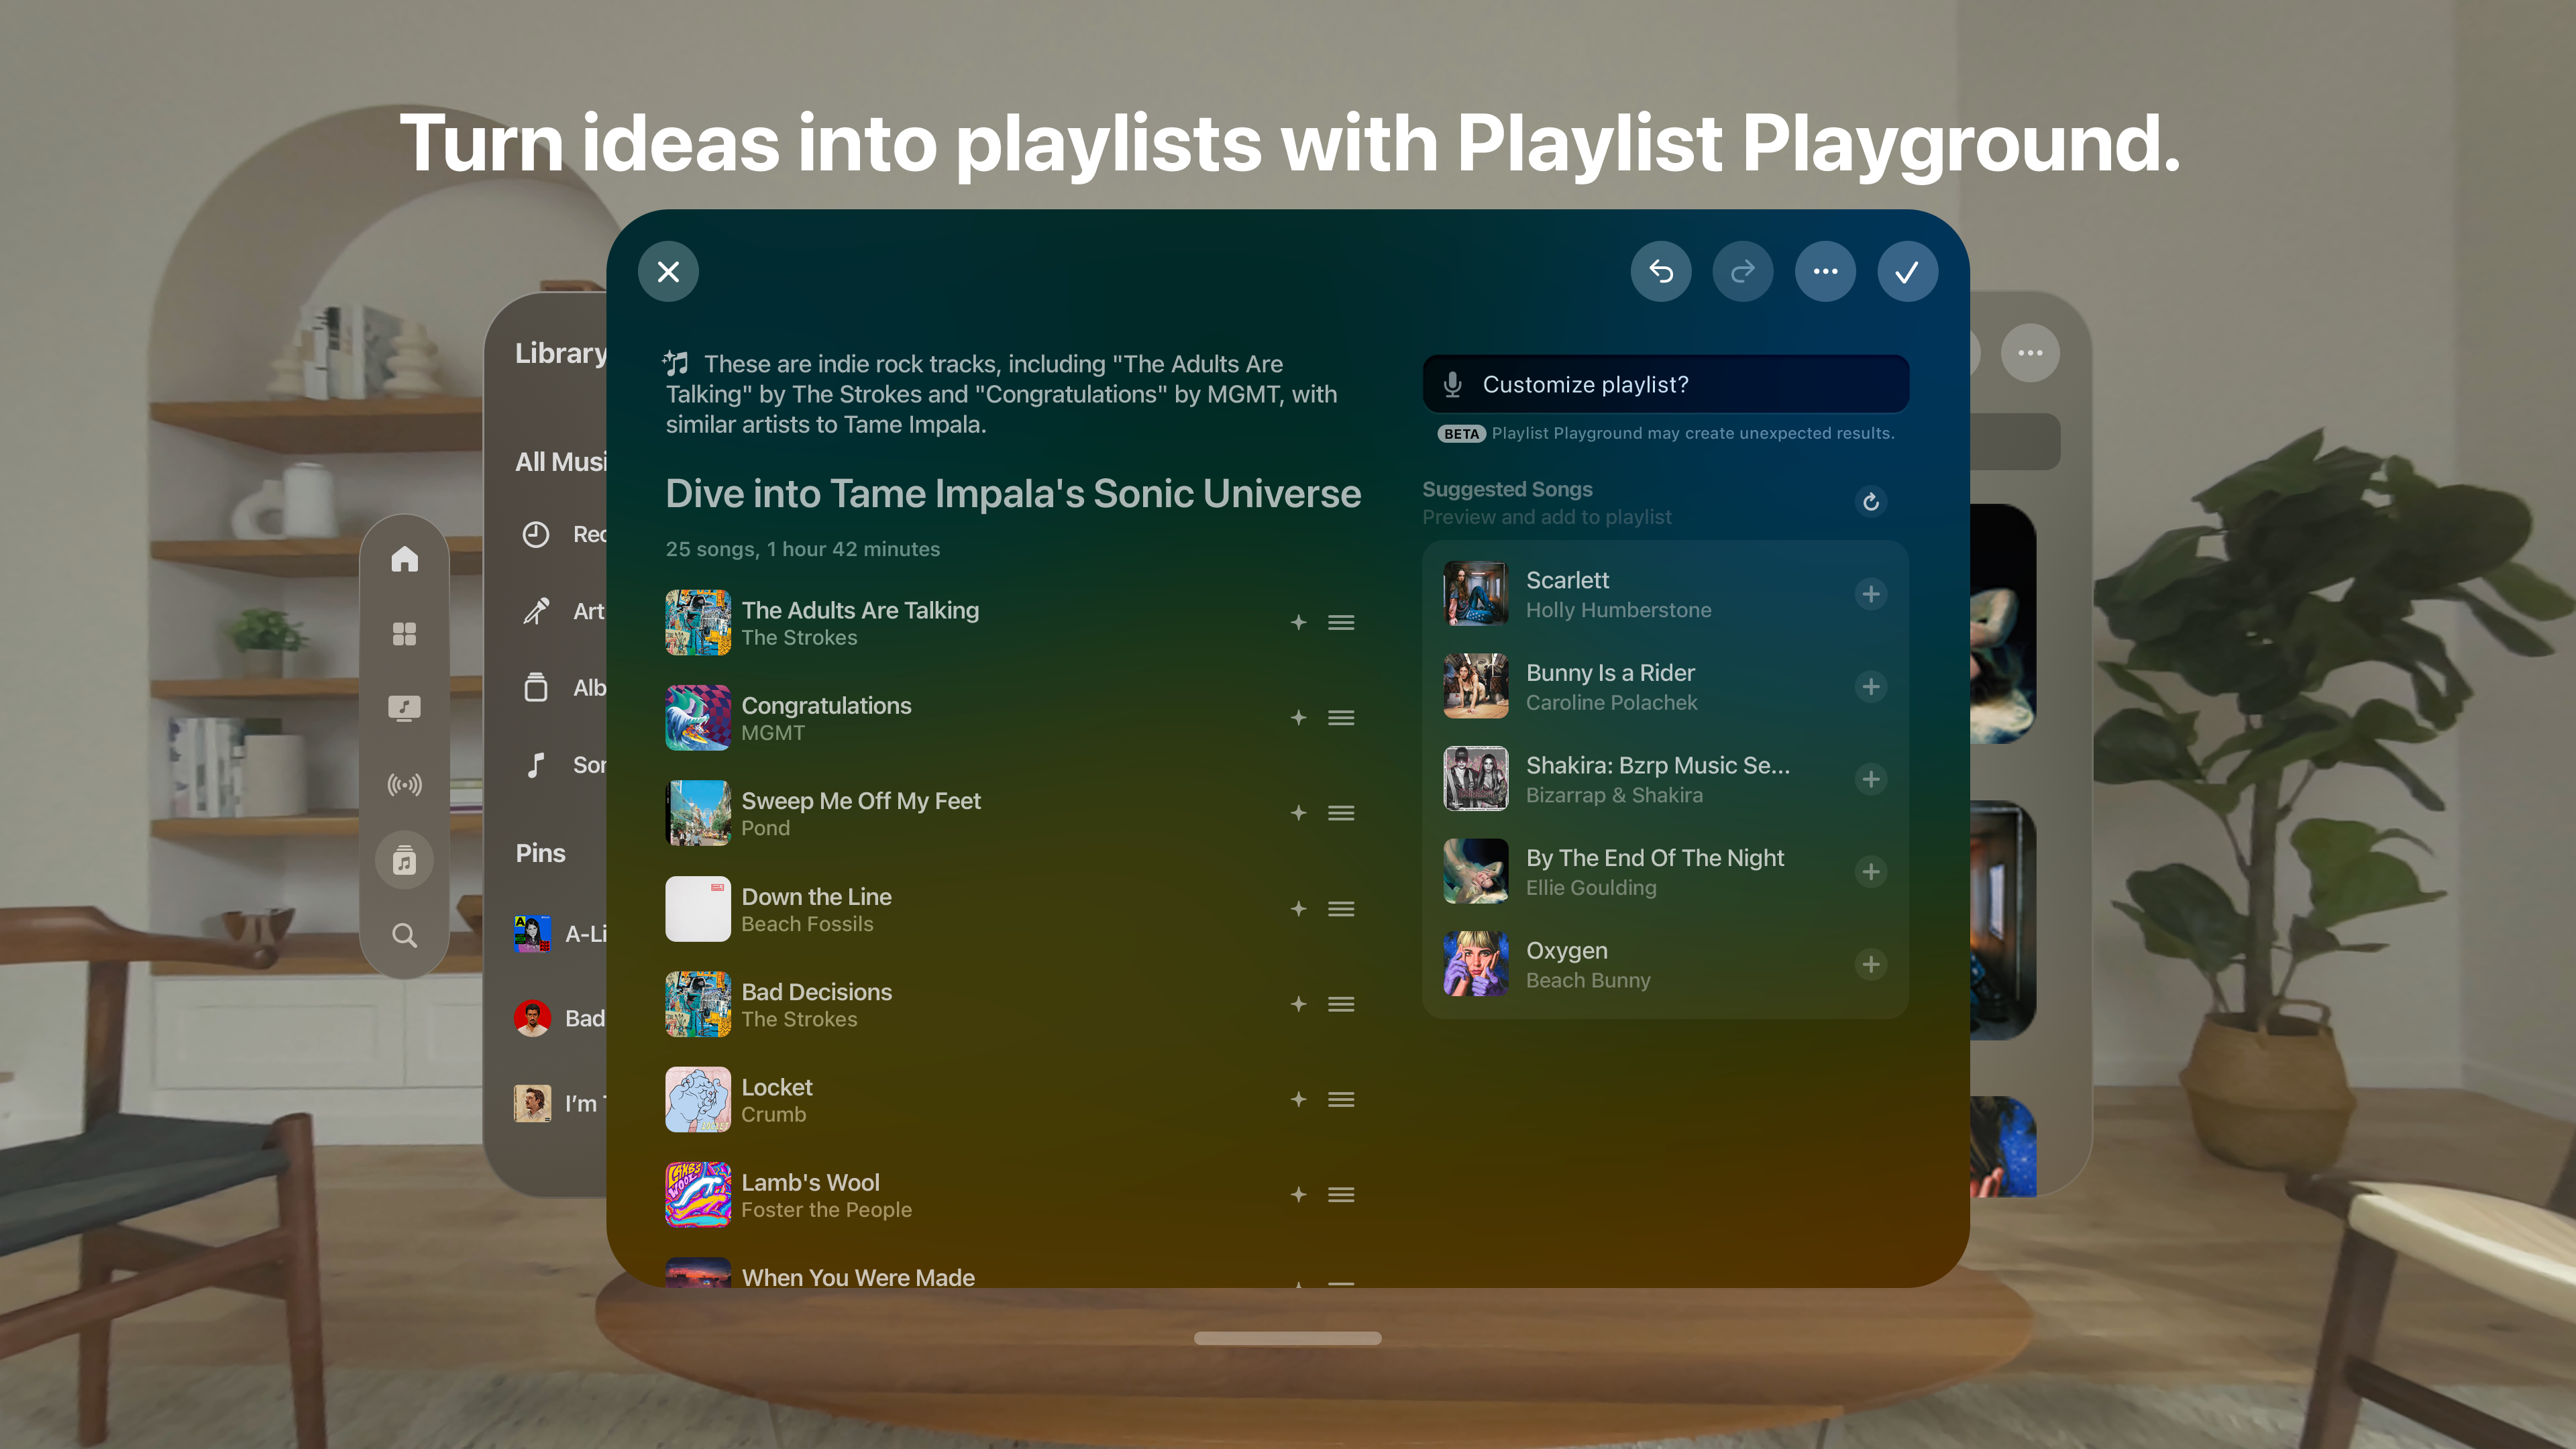2576x1449 pixels.
Task: Click the redo arrow button
Action: (x=1743, y=272)
